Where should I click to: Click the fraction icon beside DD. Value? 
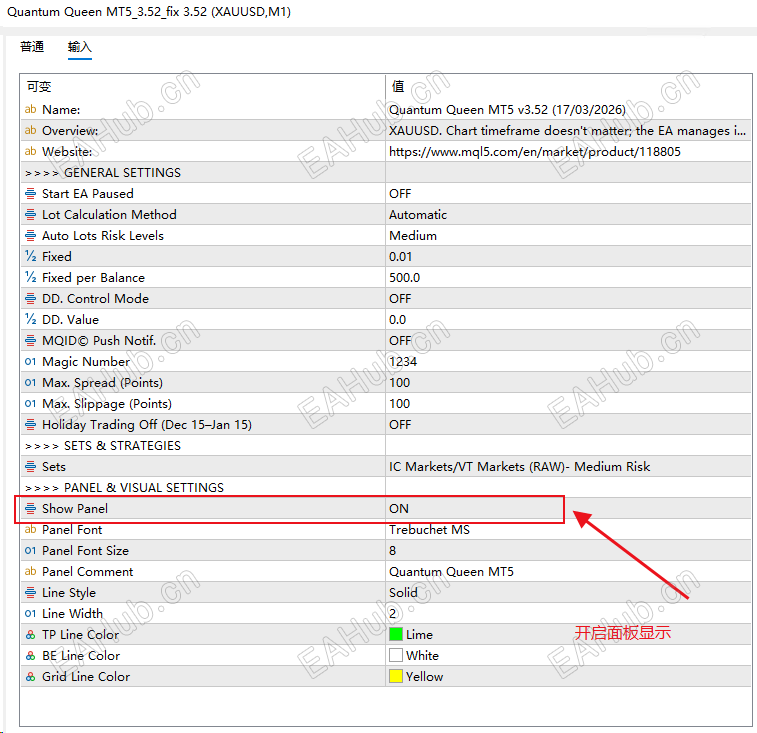(30, 319)
